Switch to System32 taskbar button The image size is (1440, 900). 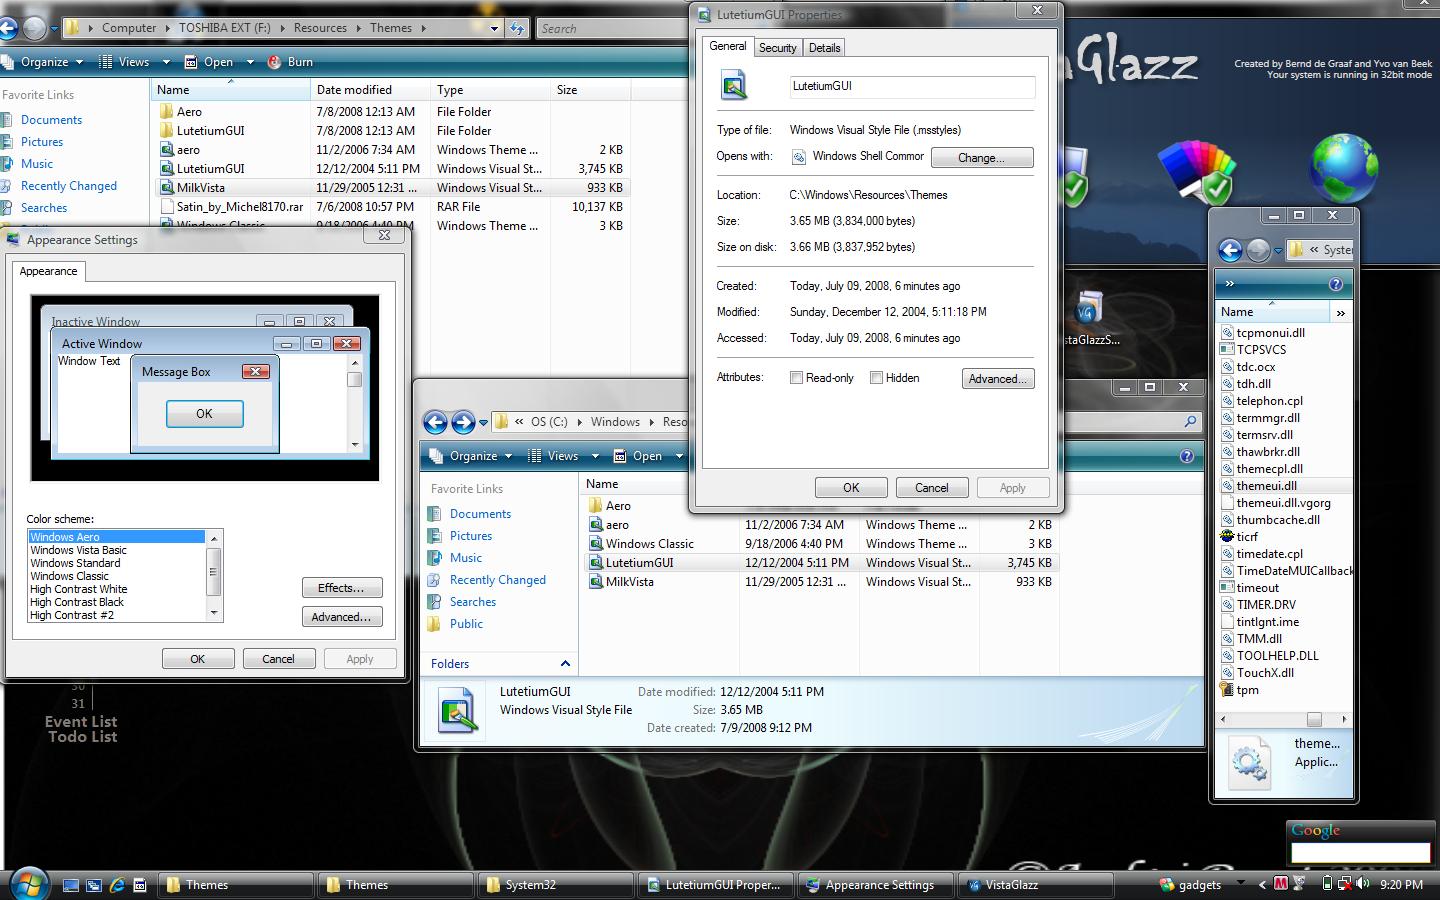coord(555,885)
